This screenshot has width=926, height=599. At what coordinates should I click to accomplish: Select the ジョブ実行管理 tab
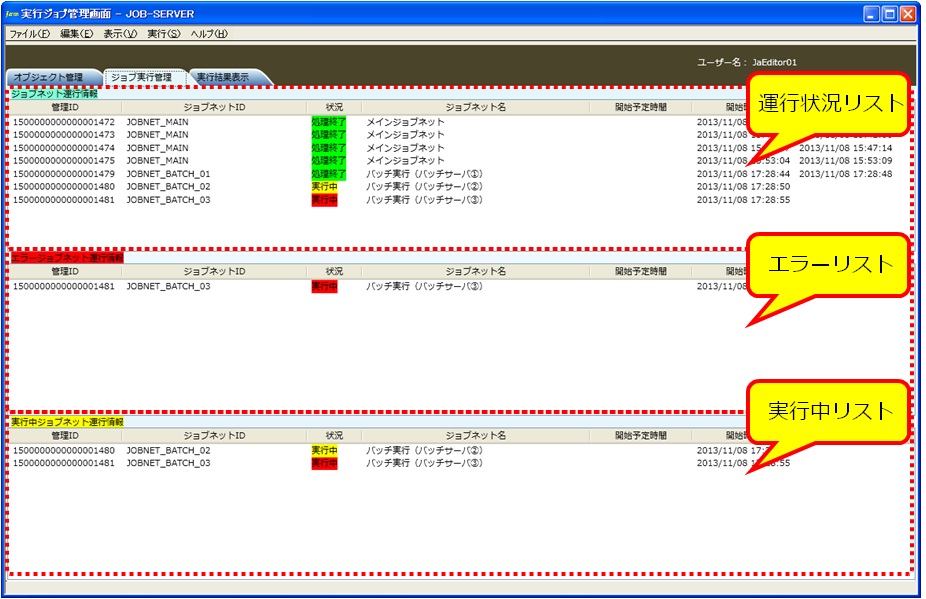click(x=141, y=77)
